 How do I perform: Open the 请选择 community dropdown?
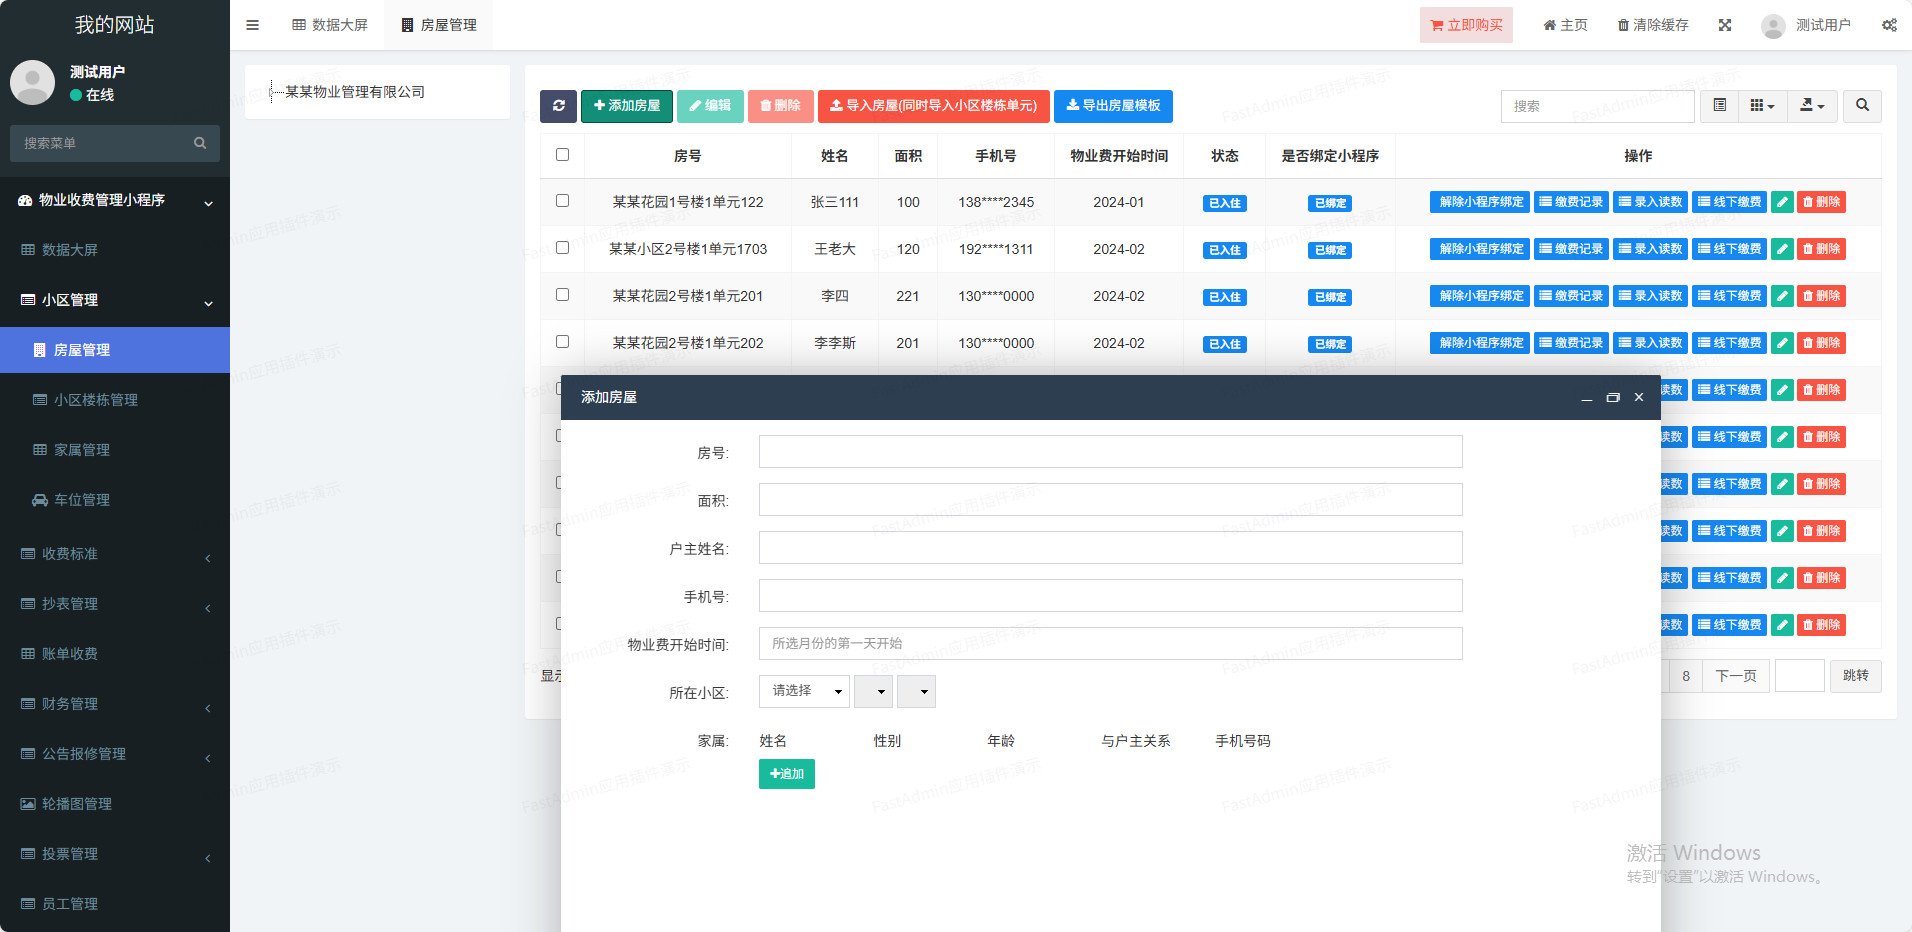click(x=804, y=692)
